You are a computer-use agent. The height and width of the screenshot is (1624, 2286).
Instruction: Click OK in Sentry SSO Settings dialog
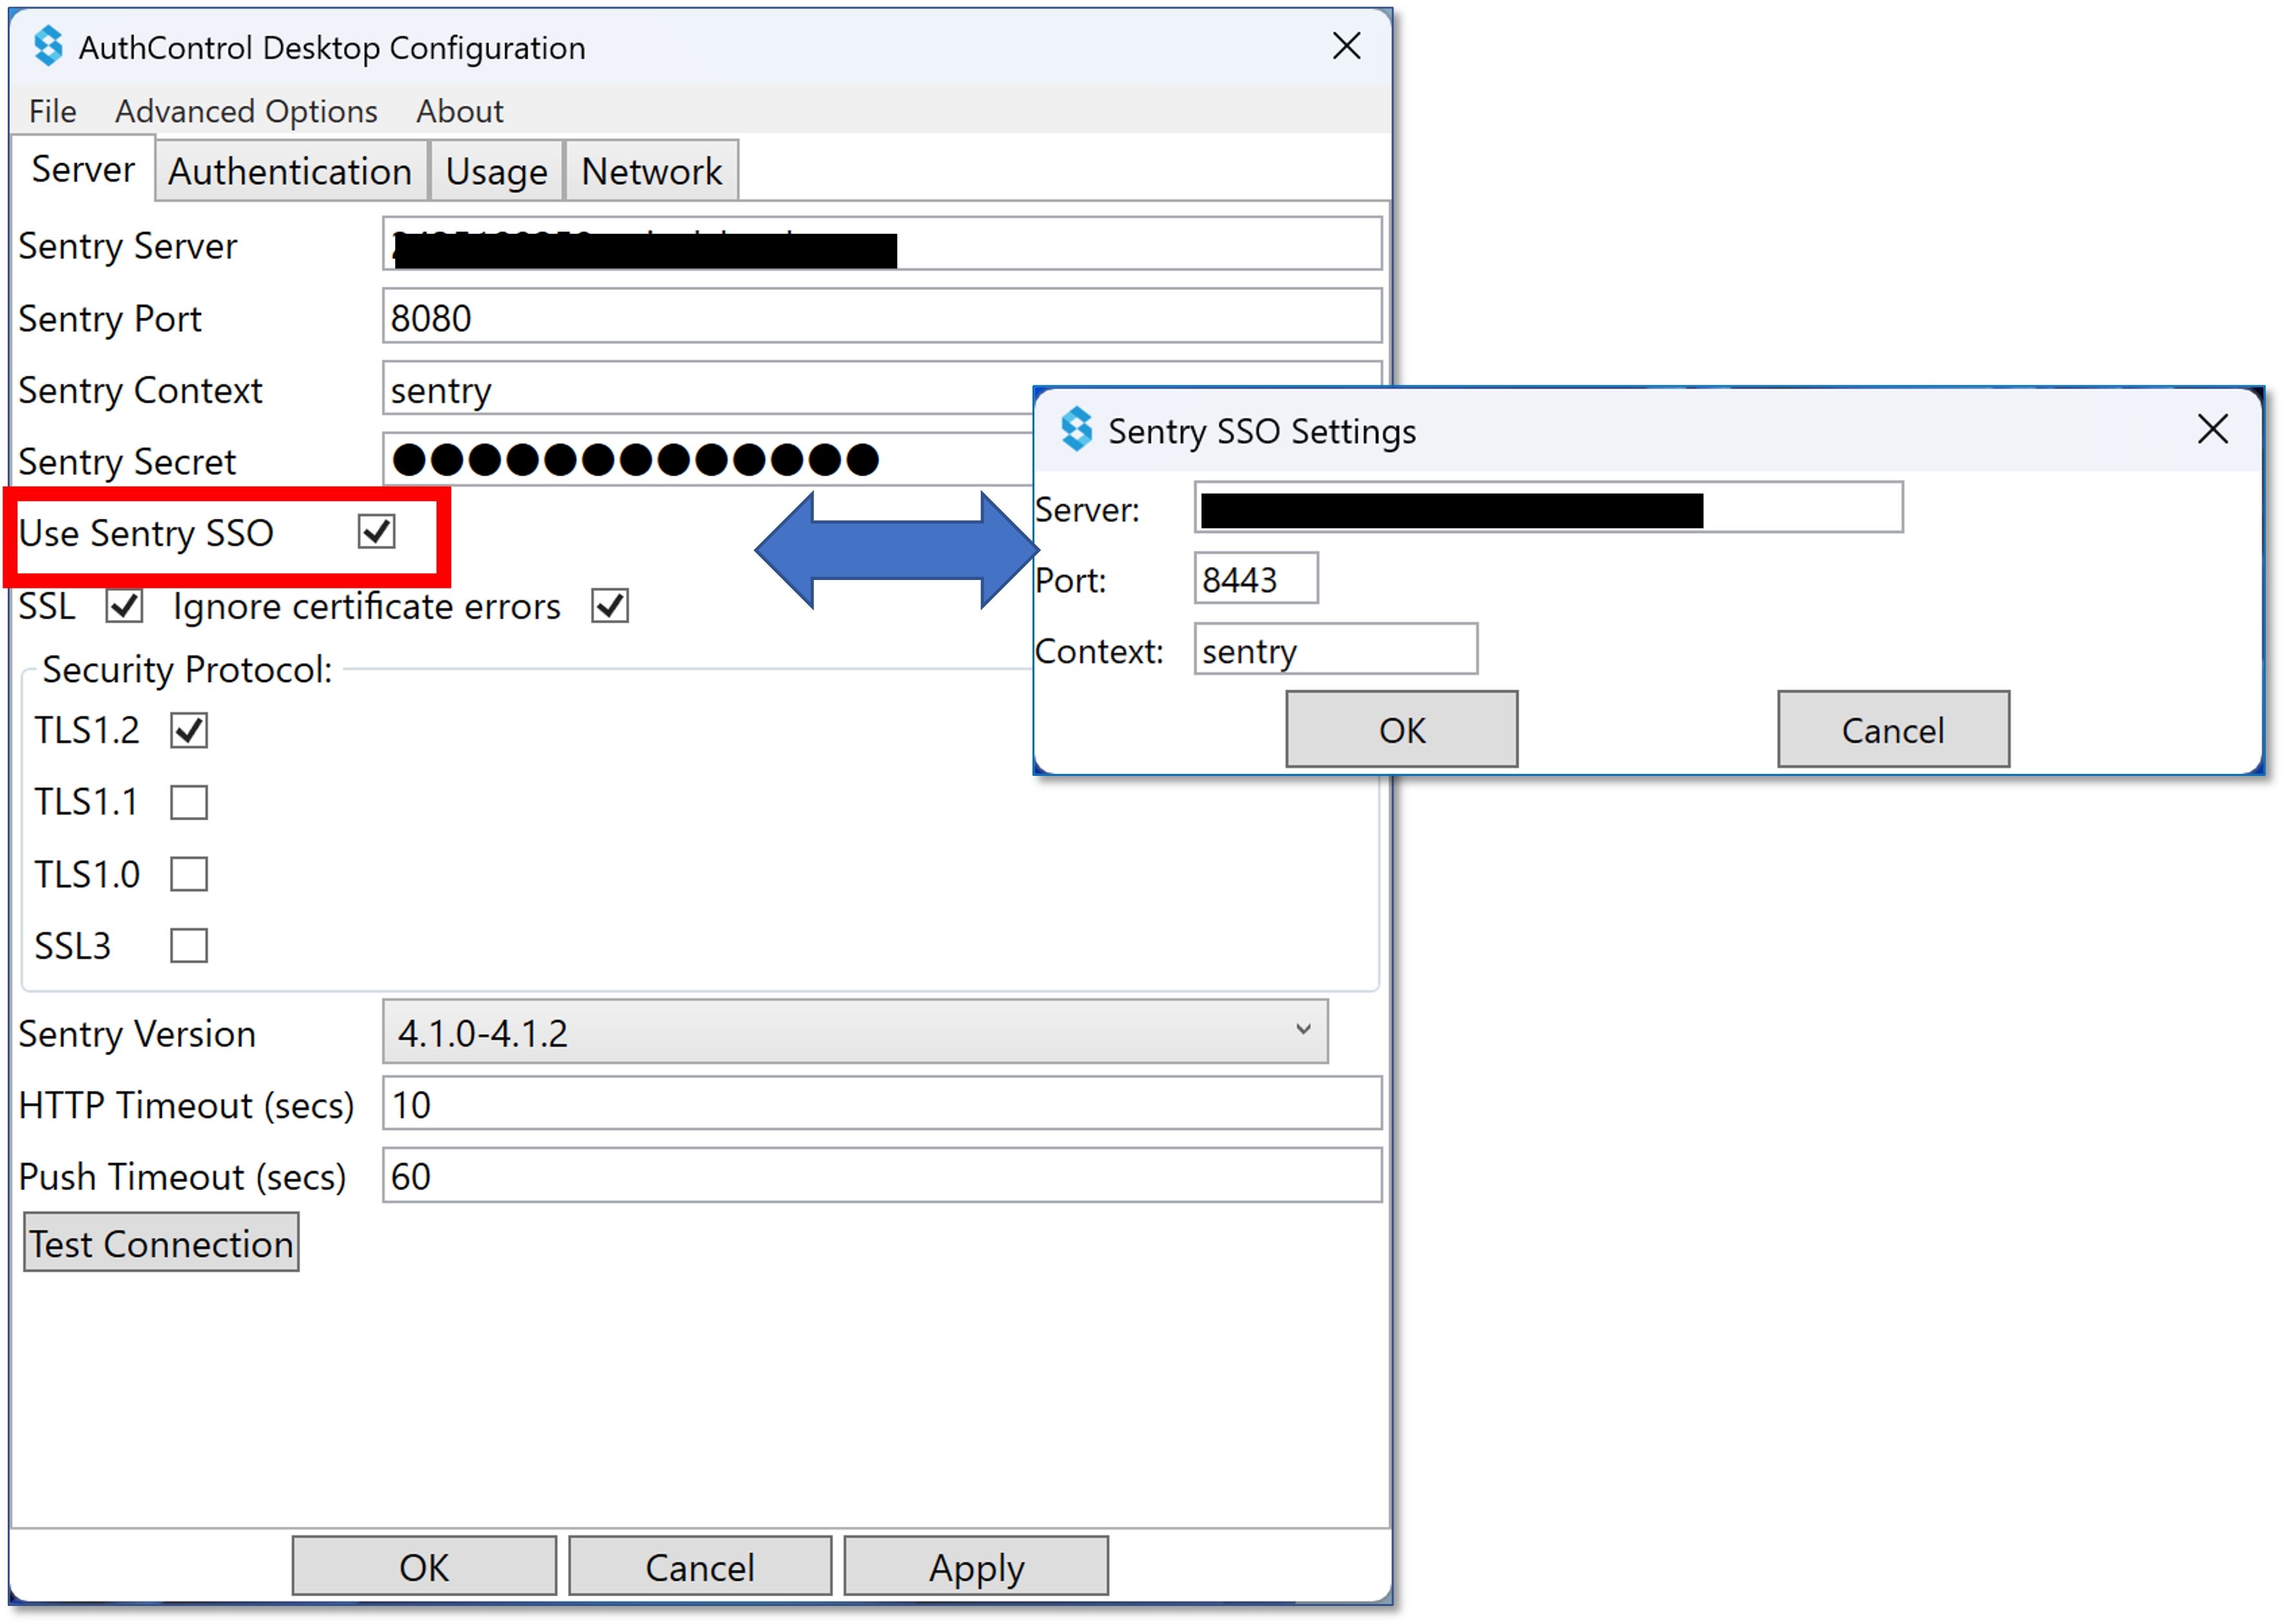tap(1402, 730)
